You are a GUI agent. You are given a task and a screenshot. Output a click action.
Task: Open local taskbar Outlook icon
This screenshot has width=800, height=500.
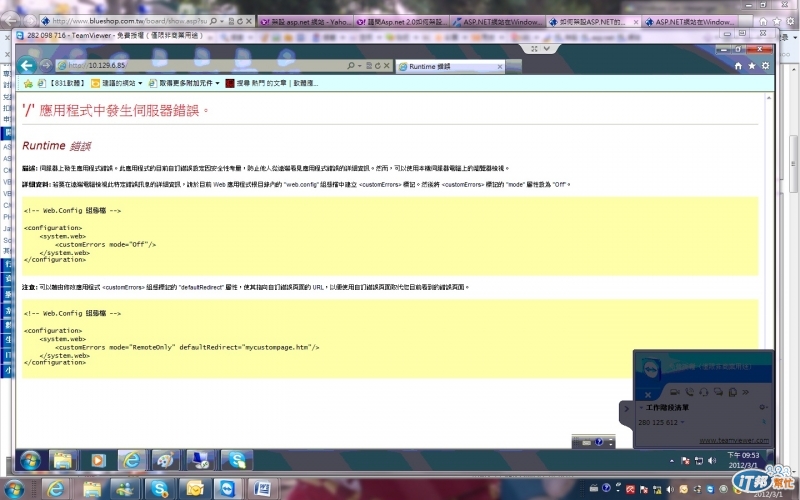(x=194, y=489)
